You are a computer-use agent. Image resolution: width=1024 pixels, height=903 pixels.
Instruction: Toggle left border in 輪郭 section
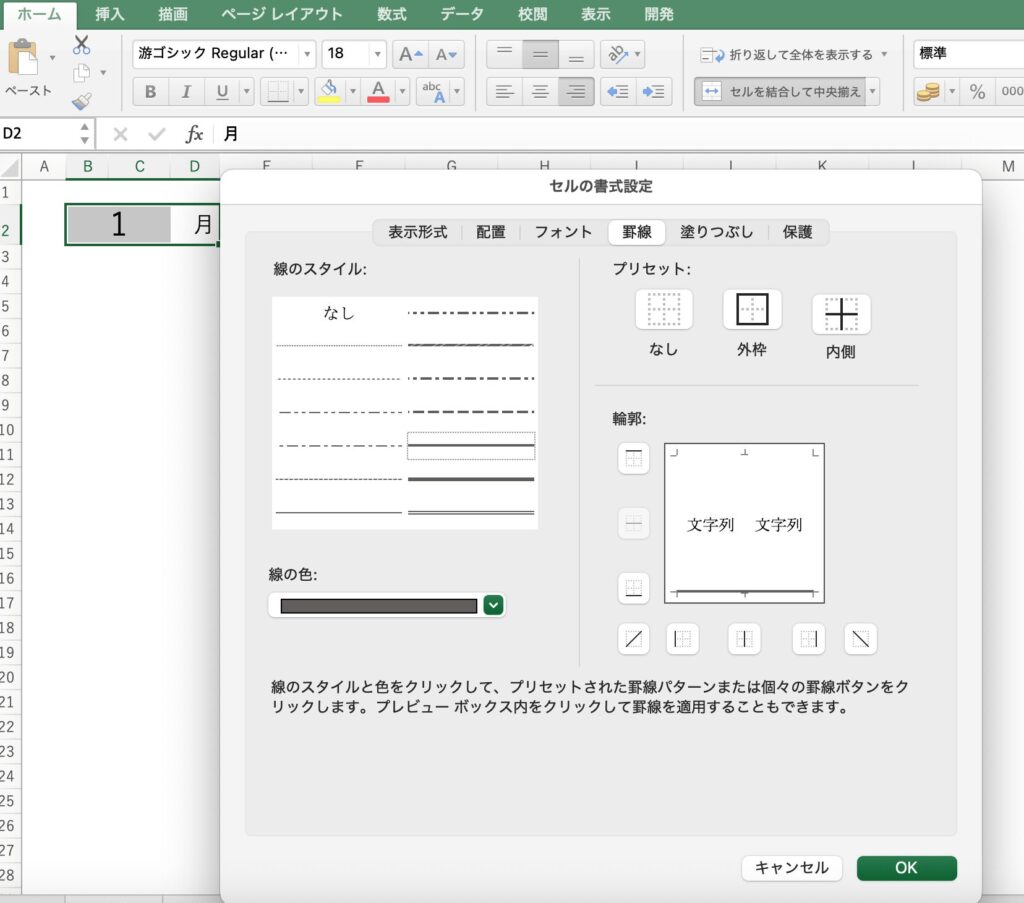pos(682,639)
